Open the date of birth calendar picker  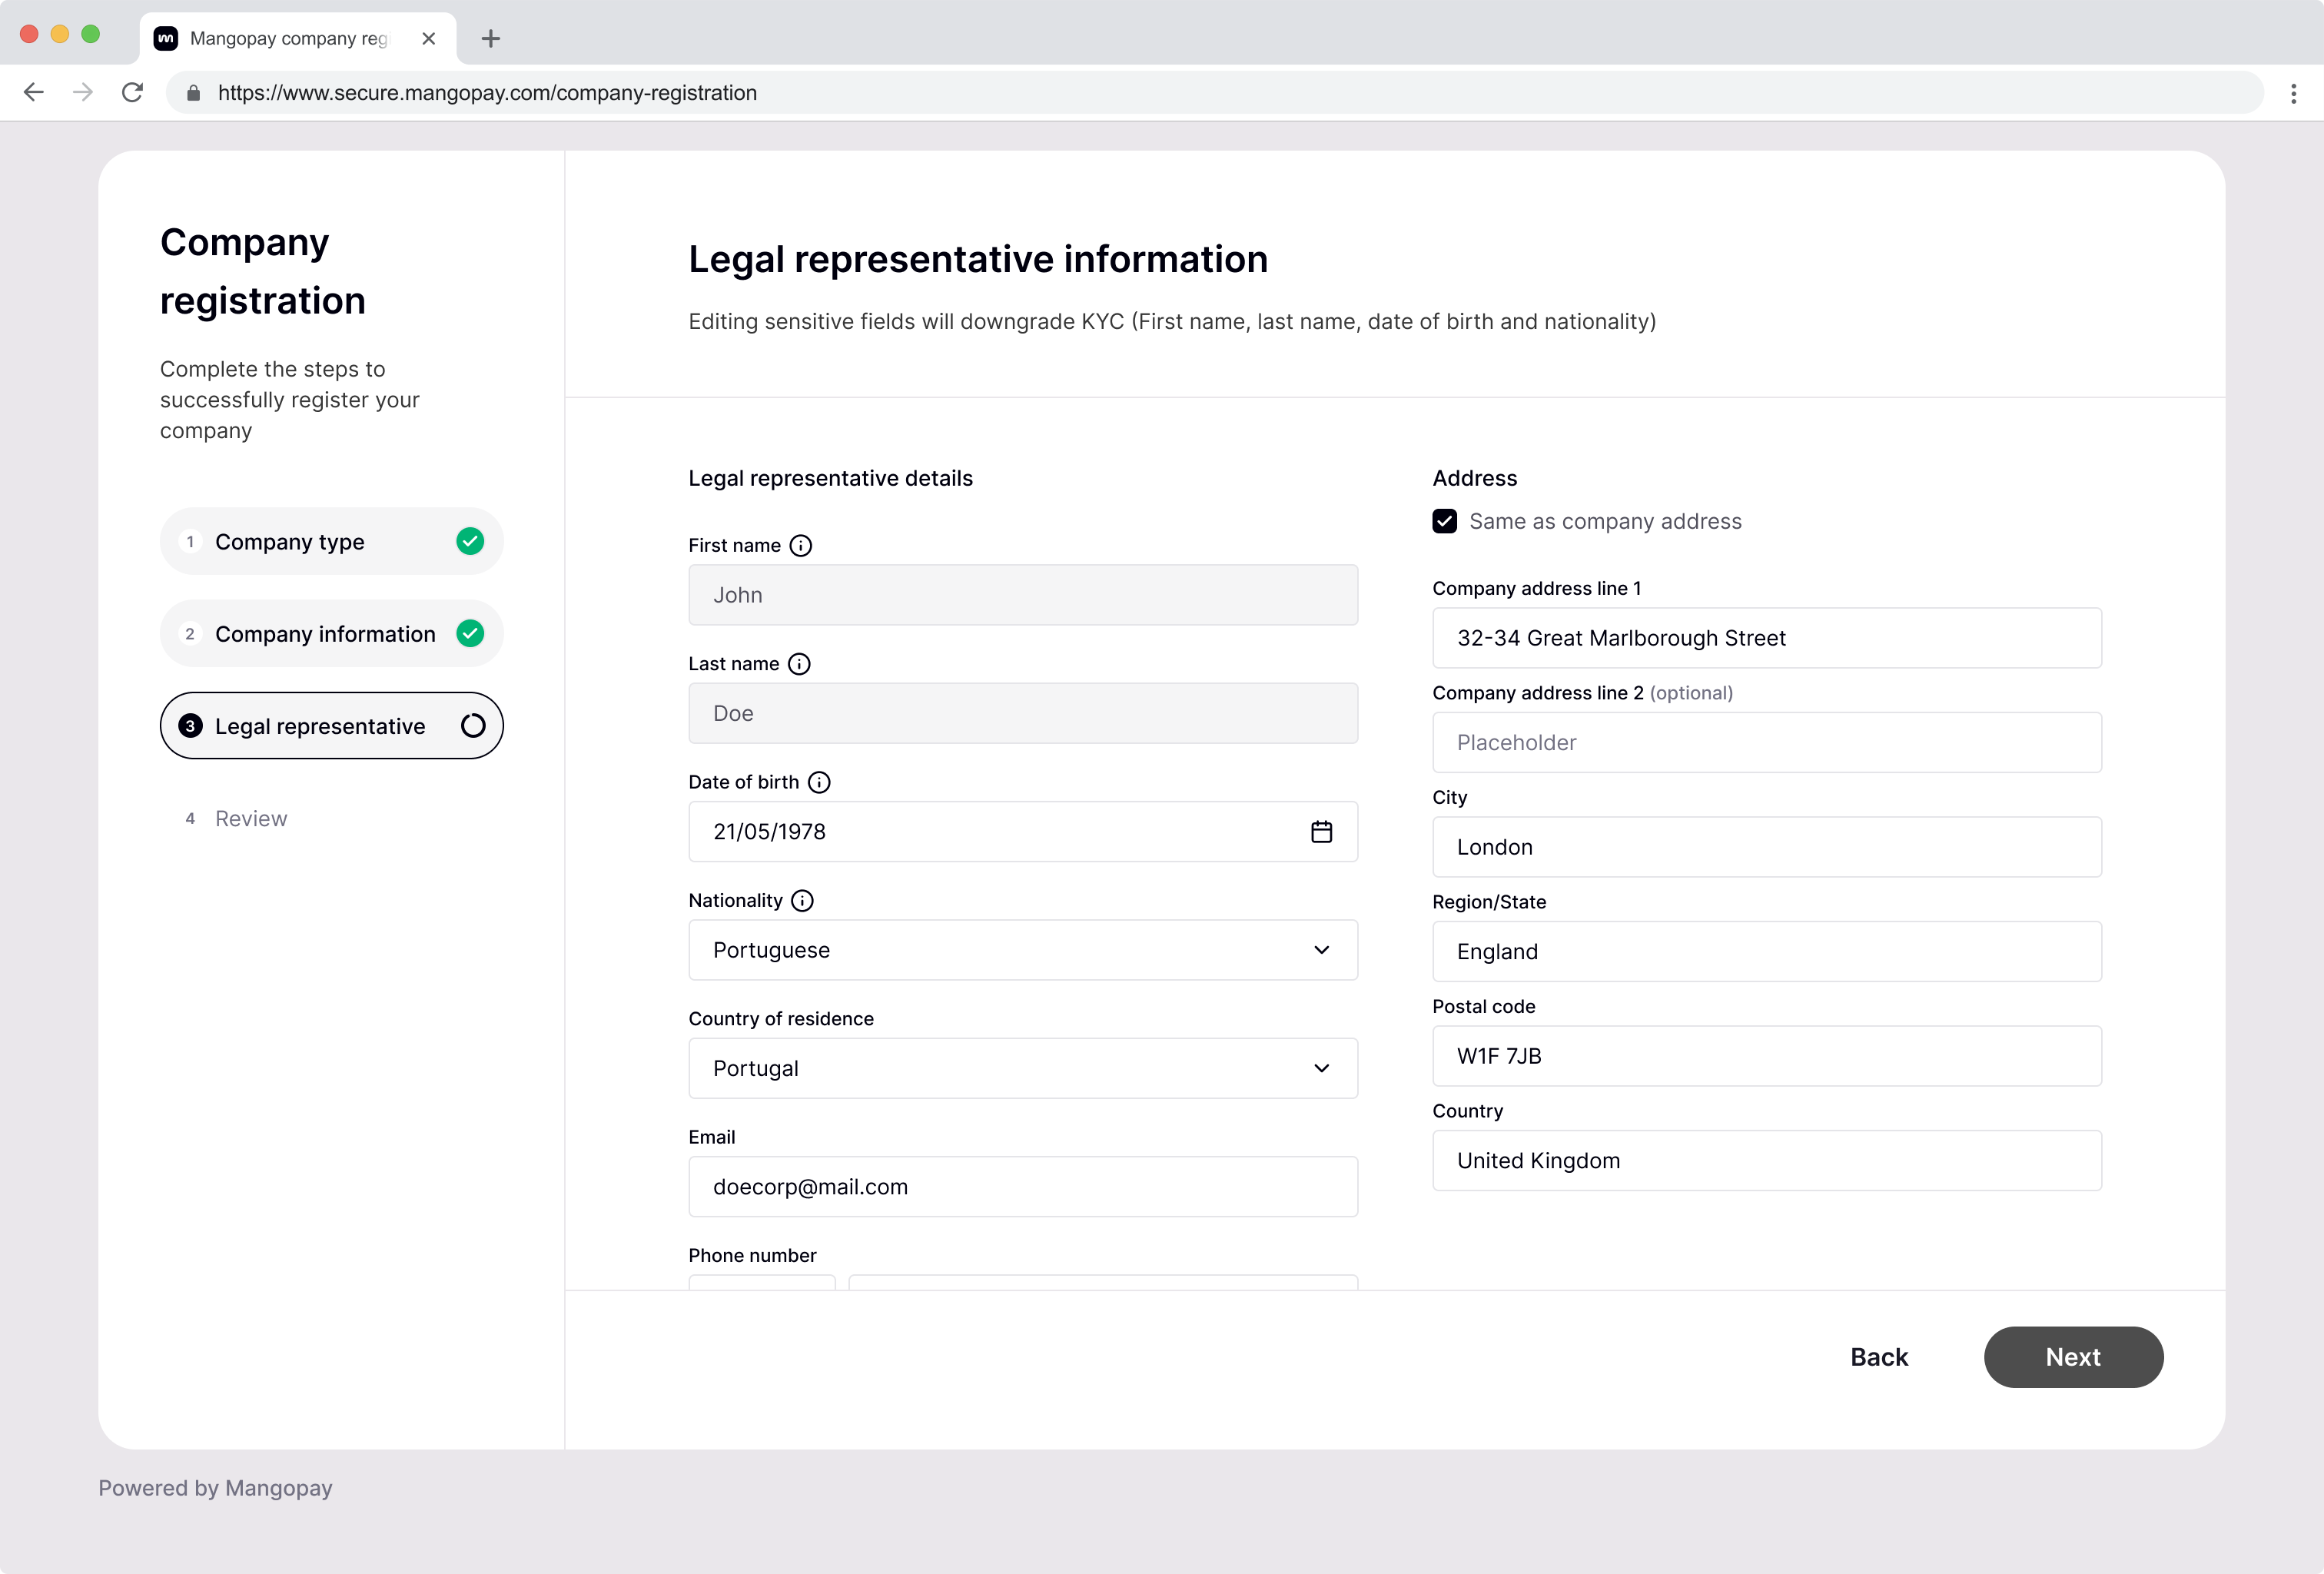coord(1321,832)
